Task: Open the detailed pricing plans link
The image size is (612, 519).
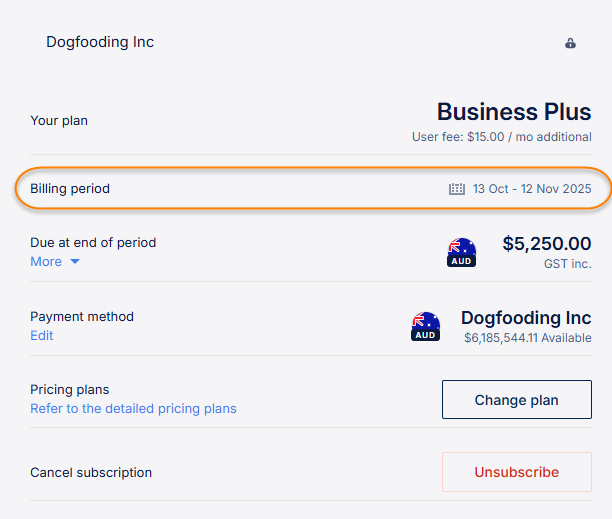Action: coord(133,408)
